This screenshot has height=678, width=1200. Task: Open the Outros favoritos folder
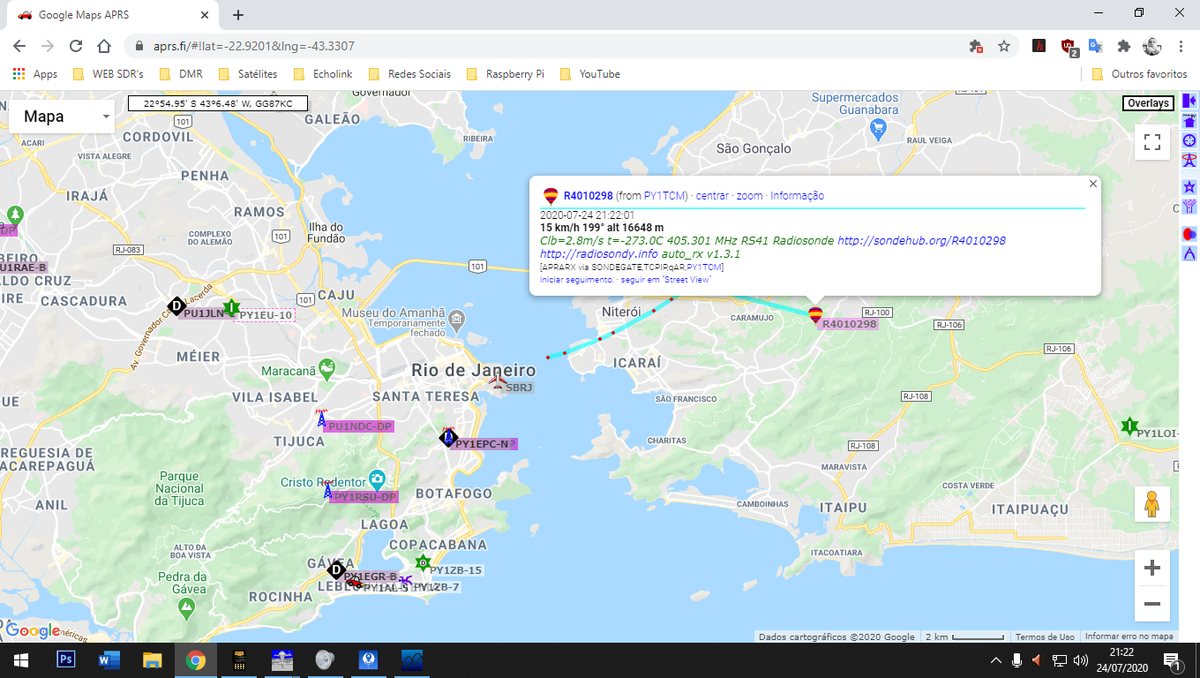1139,74
